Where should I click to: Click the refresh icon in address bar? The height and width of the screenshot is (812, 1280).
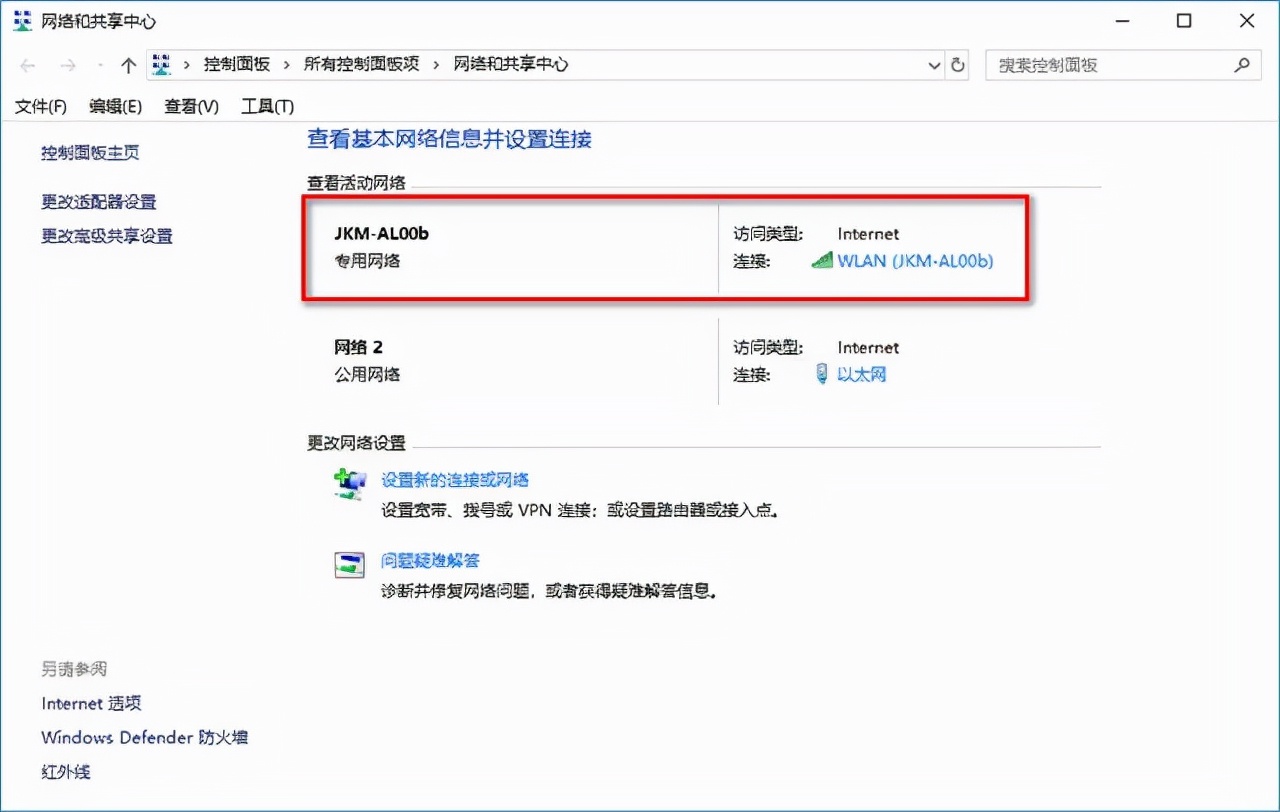[957, 65]
